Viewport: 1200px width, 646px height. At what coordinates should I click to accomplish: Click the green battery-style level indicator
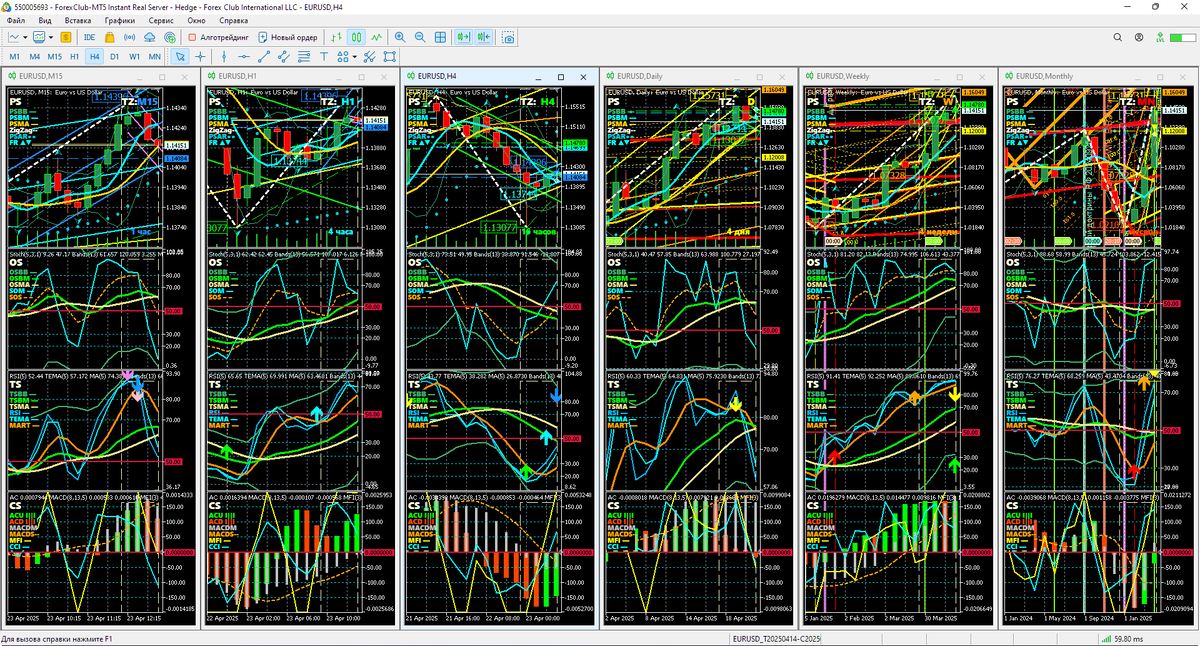tap(1183, 37)
